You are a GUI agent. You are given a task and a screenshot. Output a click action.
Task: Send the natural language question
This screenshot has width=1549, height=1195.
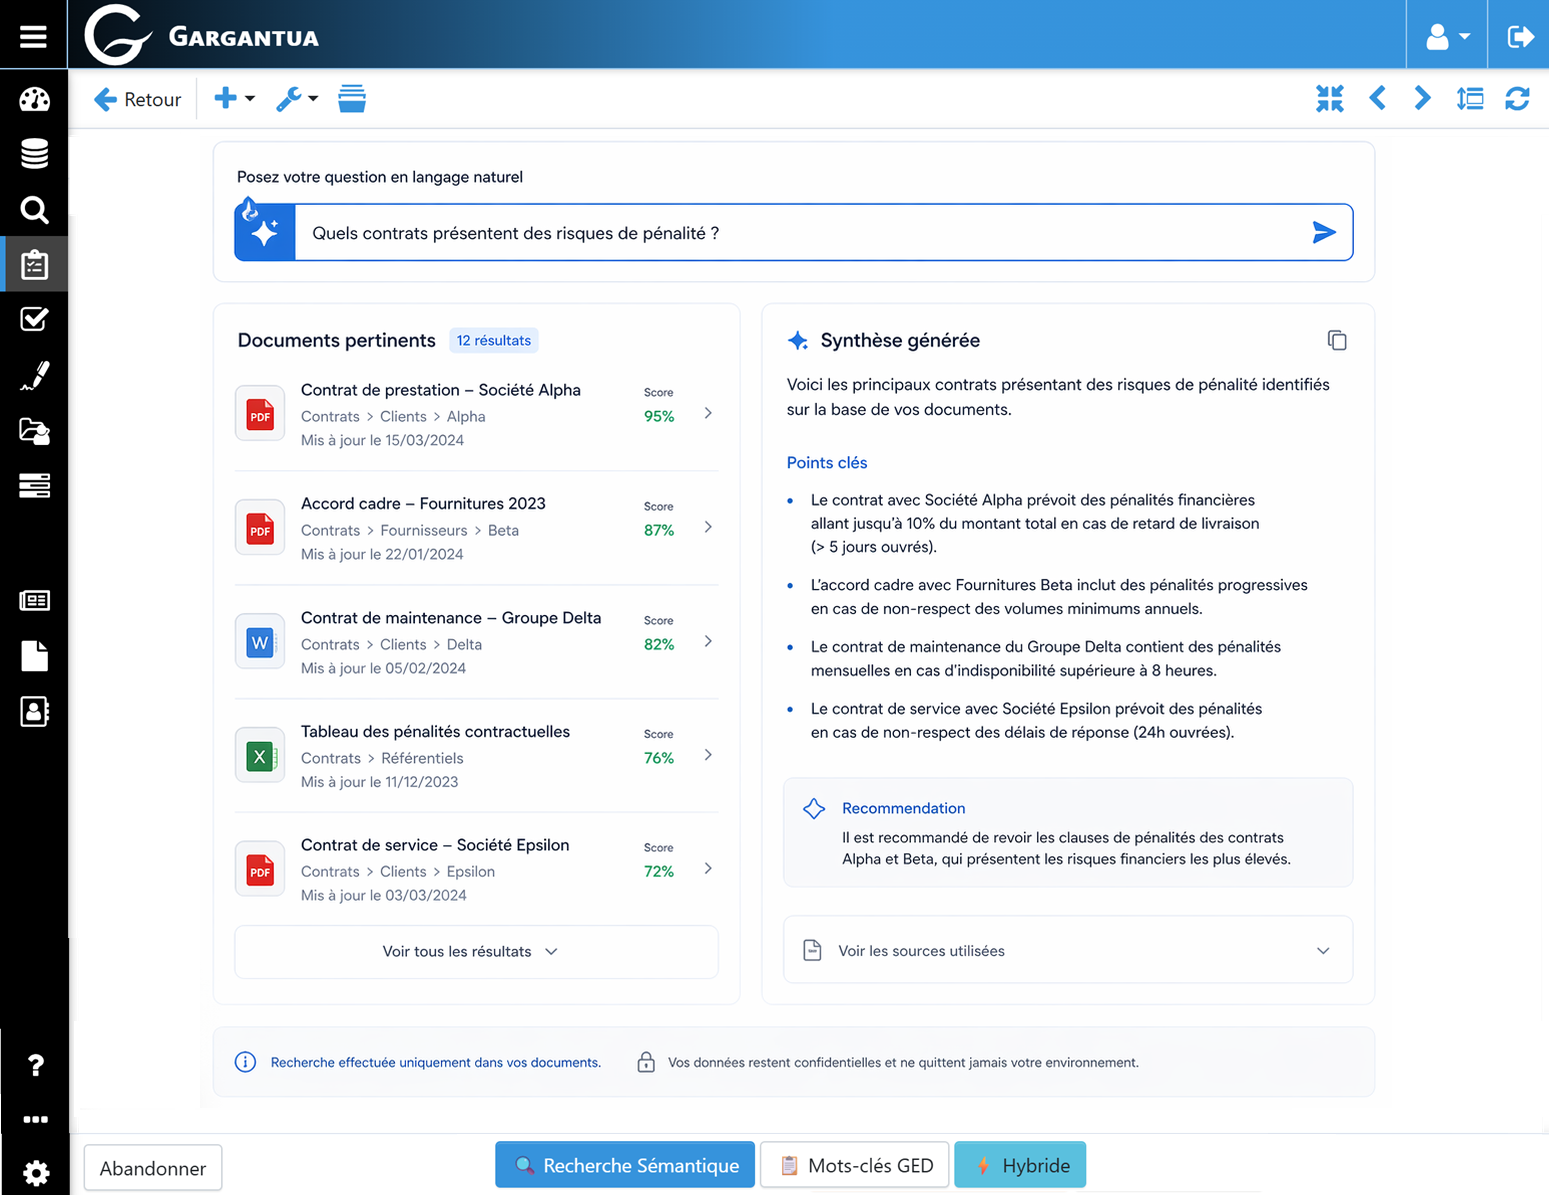click(1323, 233)
